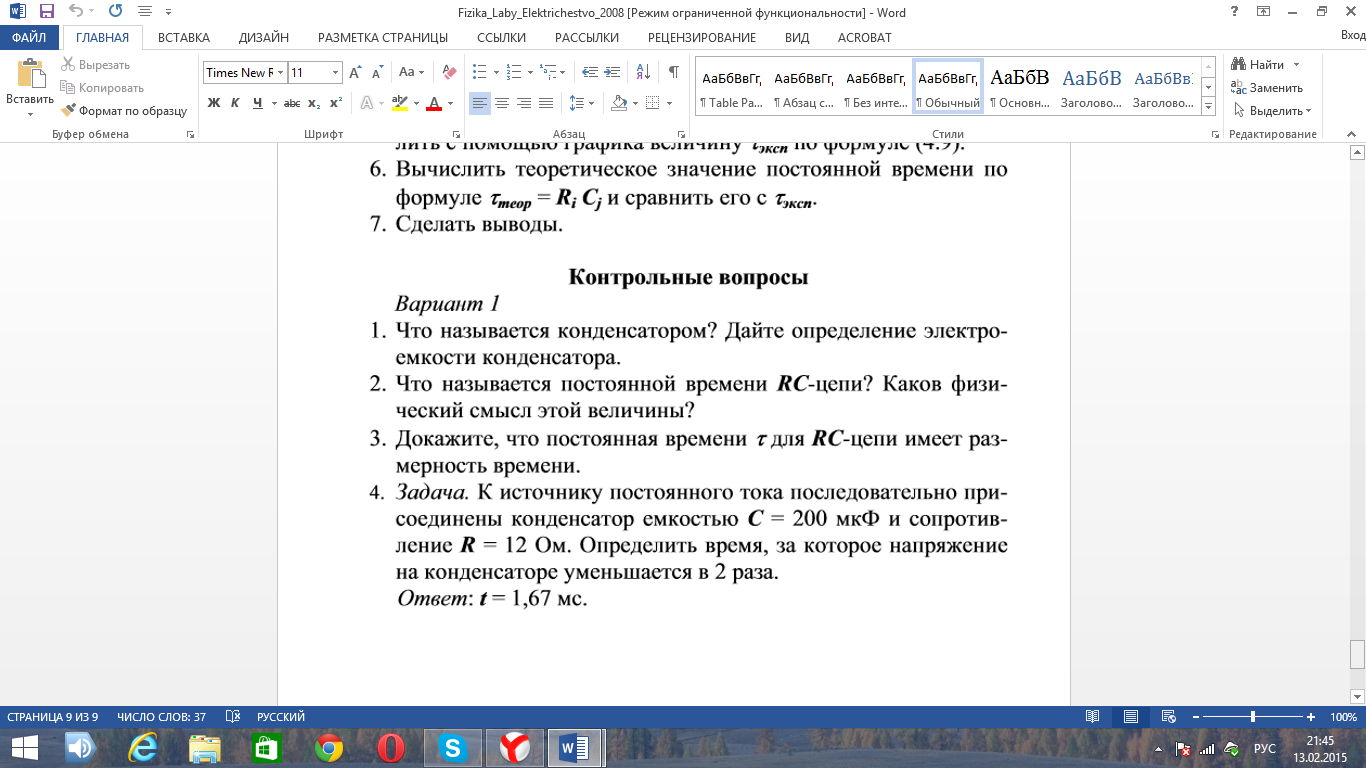Switch to the ДИЗАЙН tab

264,38
